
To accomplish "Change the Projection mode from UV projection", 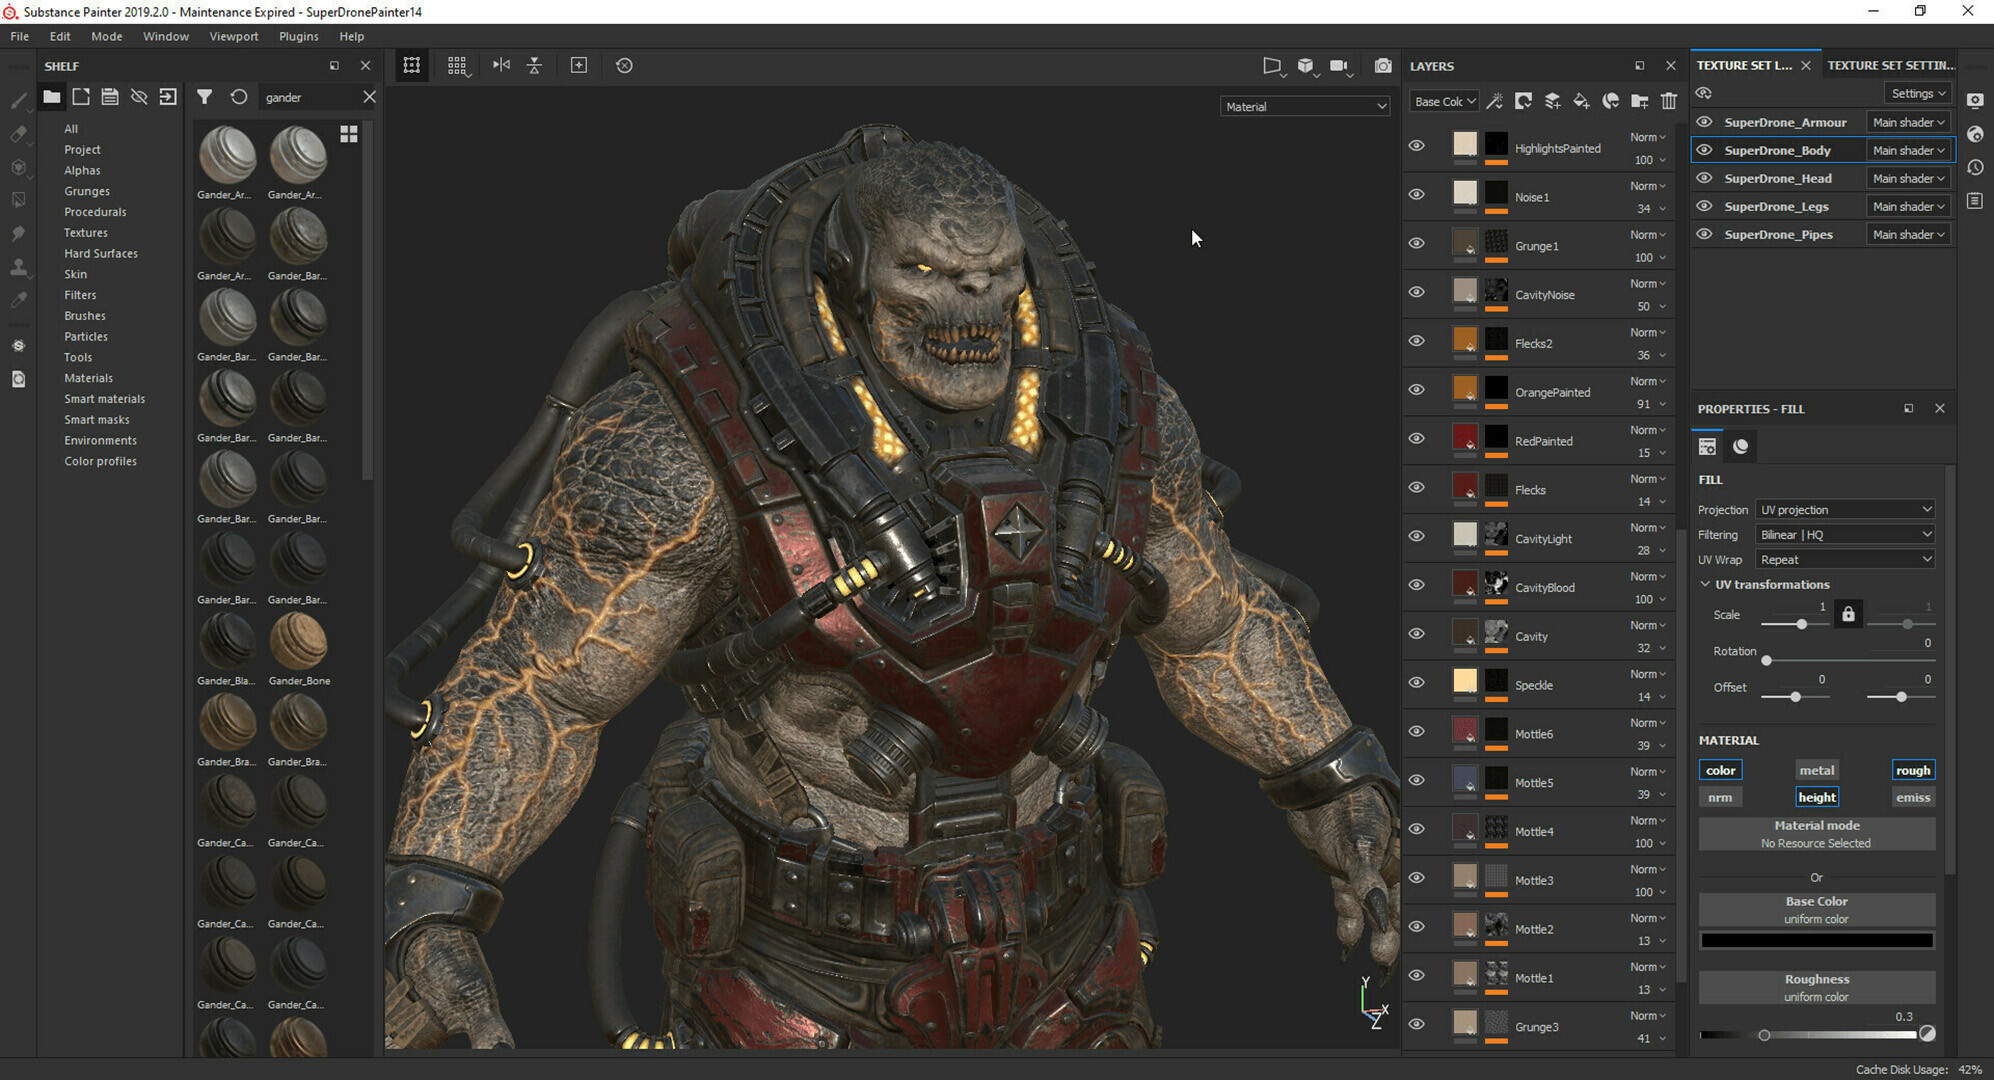I will [x=1844, y=509].
